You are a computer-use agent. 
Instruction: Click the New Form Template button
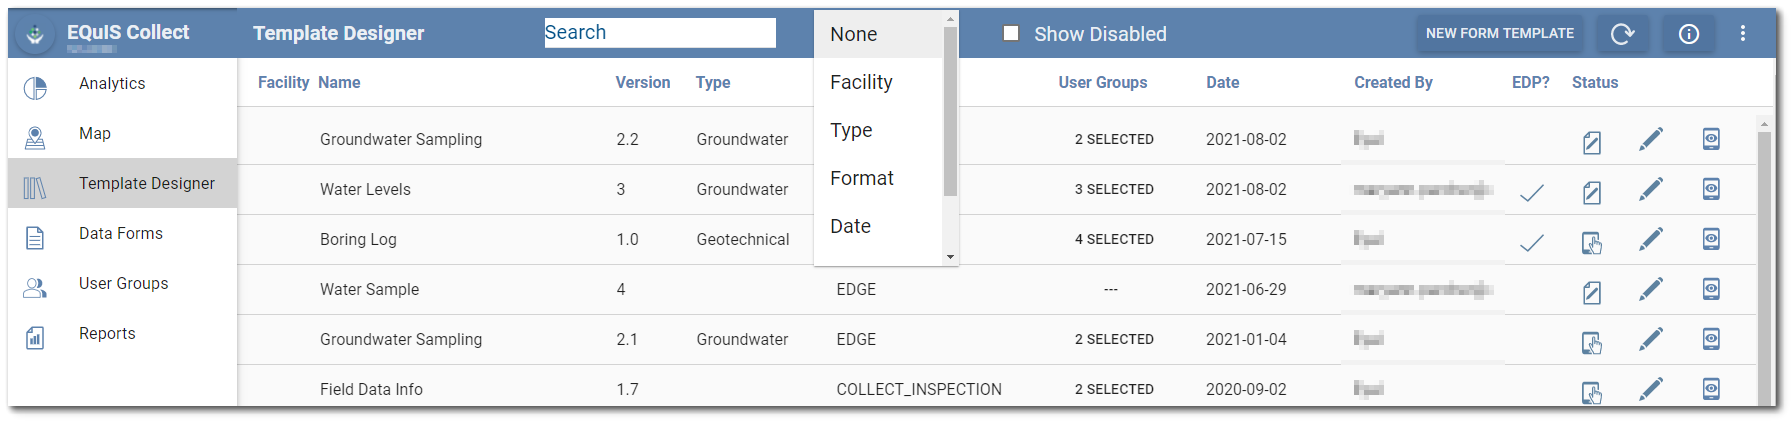pos(1499,33)
